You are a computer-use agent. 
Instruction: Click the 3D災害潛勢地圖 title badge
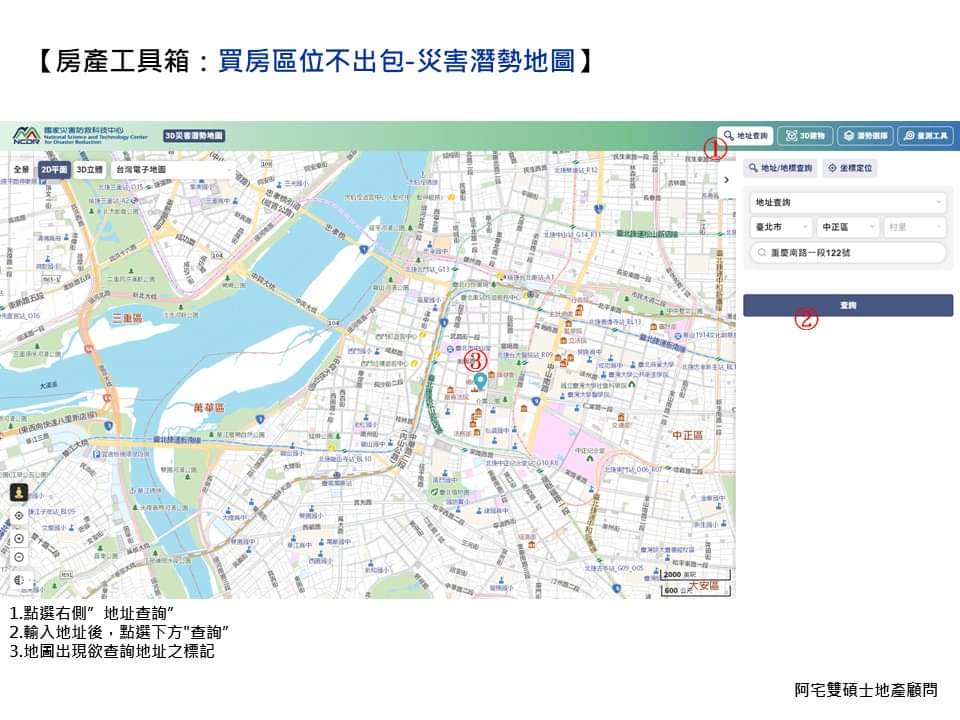[x=194, y=135]
